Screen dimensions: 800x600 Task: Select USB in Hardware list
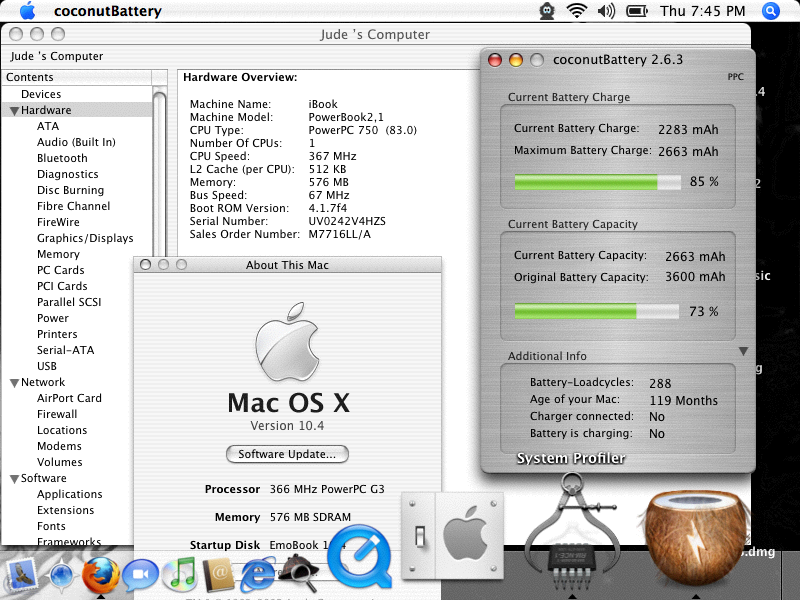coord(47,366)
